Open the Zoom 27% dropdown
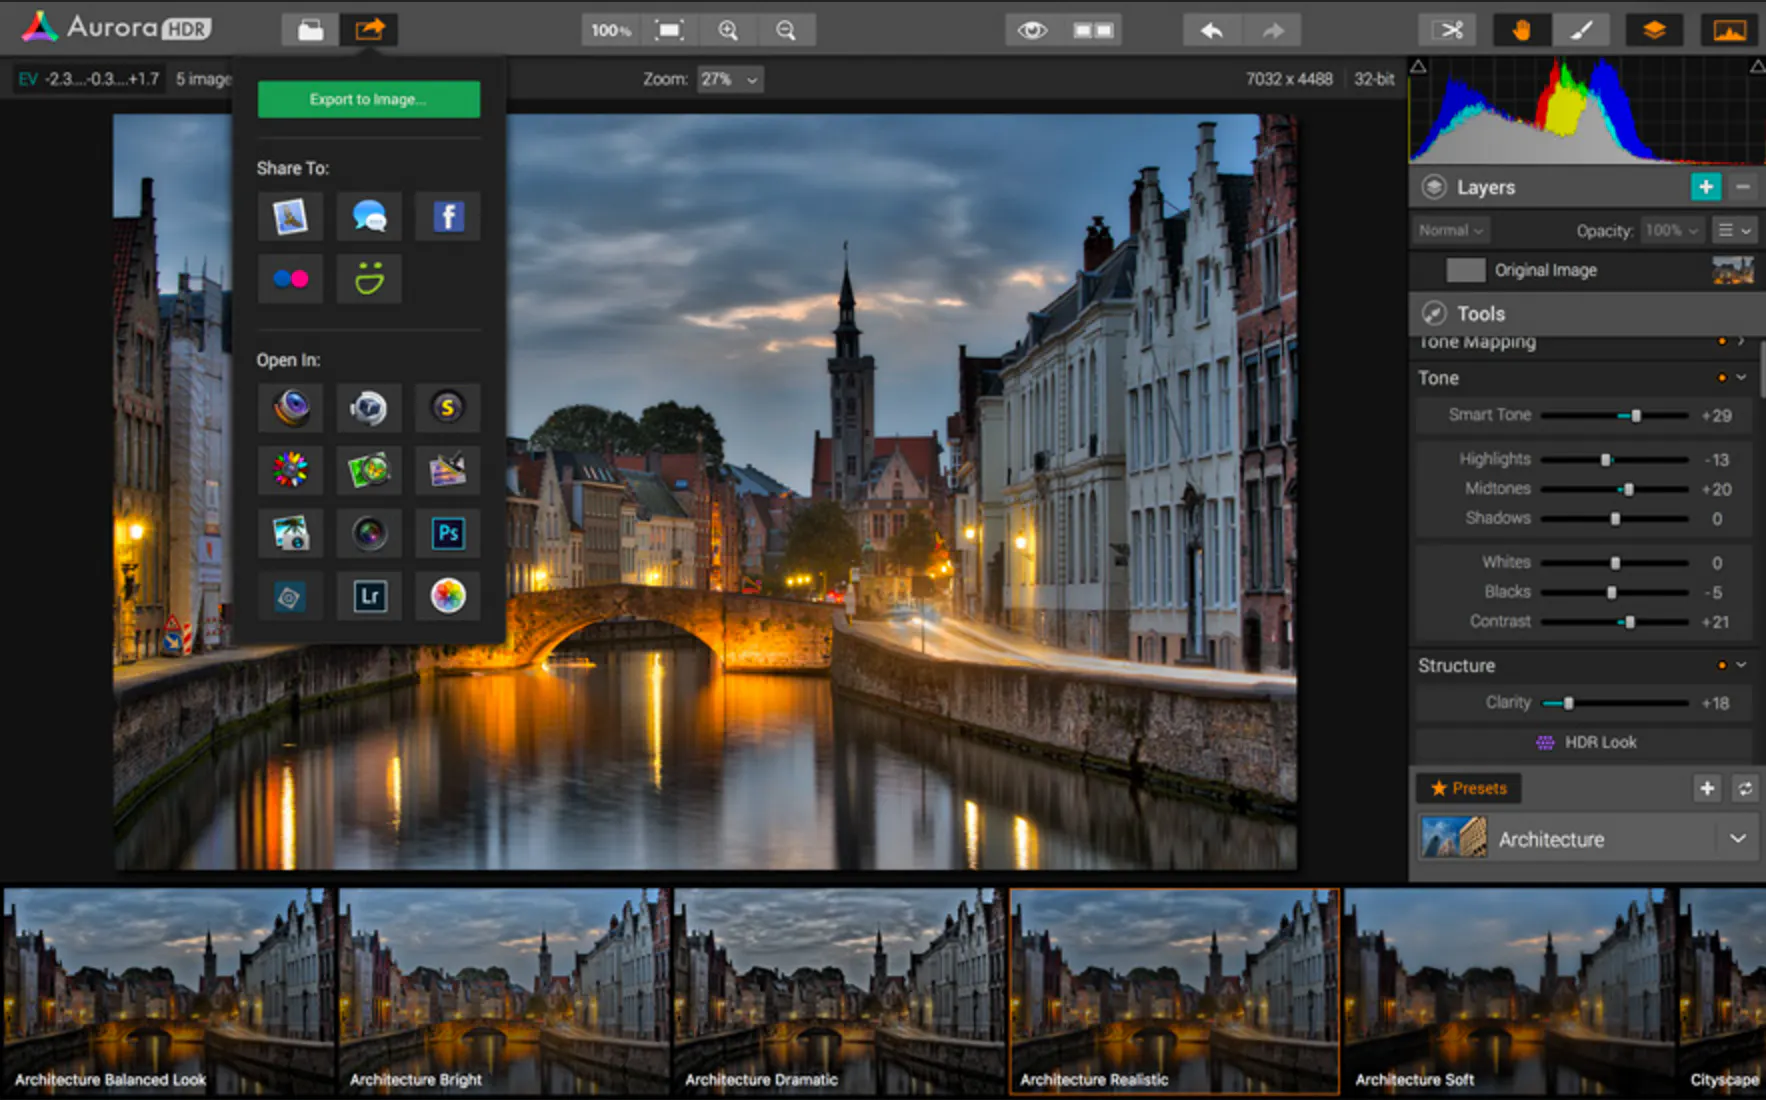The height and width of the screenshot is (1100, 1766). click(x=730, y=79)
